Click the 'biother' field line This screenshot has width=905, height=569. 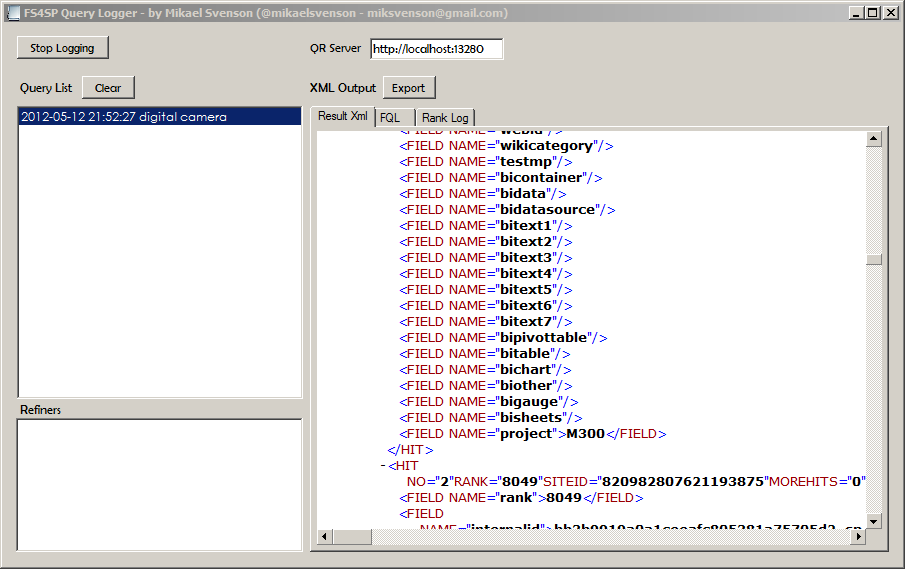pyautogui.click(x=486, y=386)
